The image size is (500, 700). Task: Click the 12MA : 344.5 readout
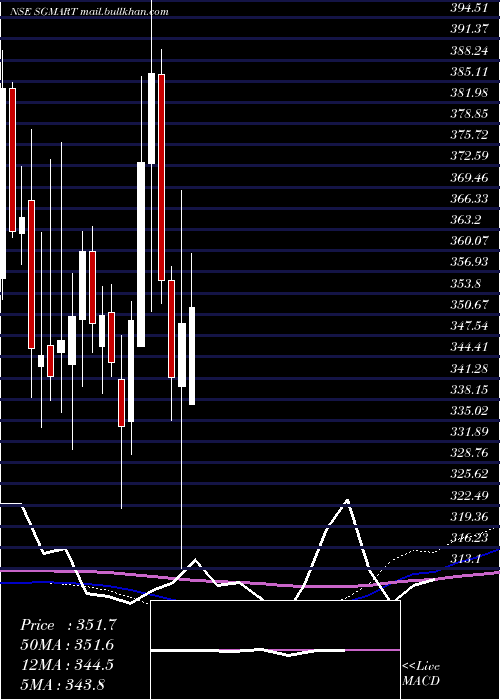[67, 665]
